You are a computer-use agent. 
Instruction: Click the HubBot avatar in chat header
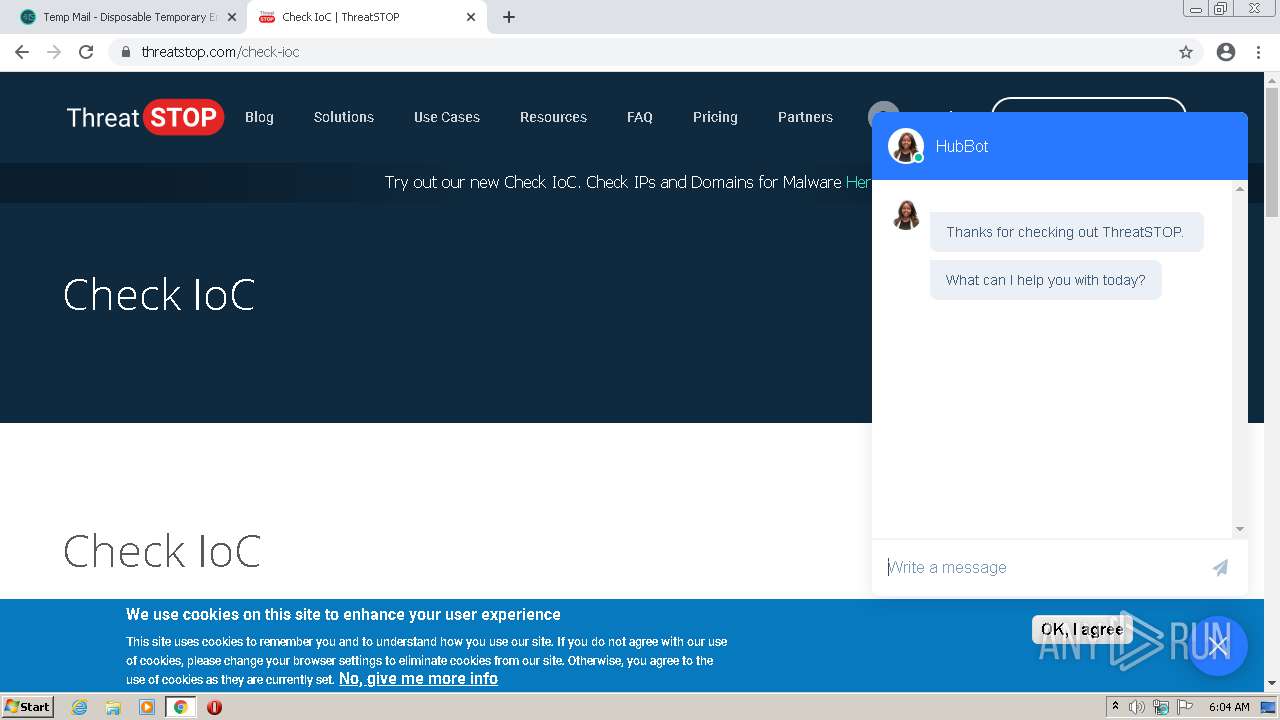tap(906, 146)
